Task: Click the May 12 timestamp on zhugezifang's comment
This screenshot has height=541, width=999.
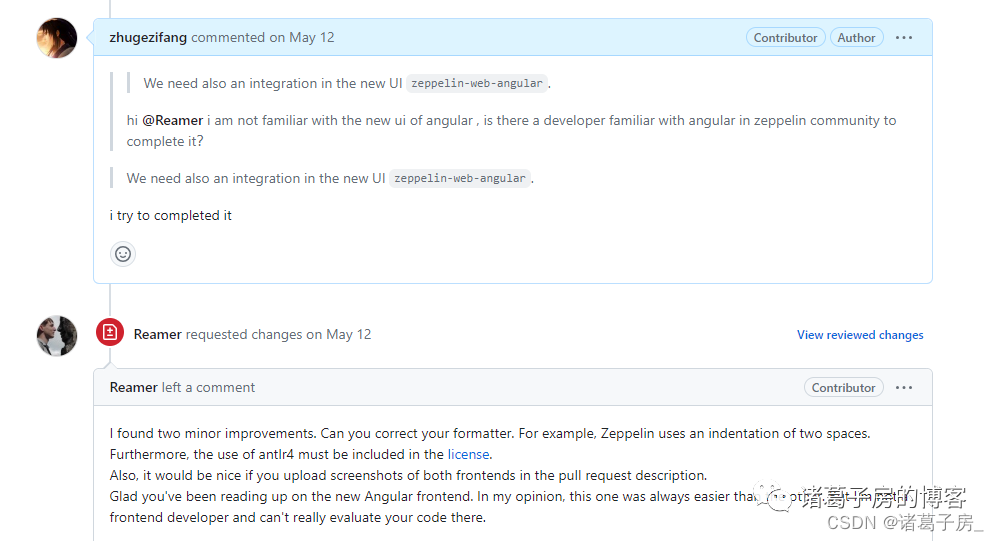Action: pyautogui.click(x=312, y=38)
